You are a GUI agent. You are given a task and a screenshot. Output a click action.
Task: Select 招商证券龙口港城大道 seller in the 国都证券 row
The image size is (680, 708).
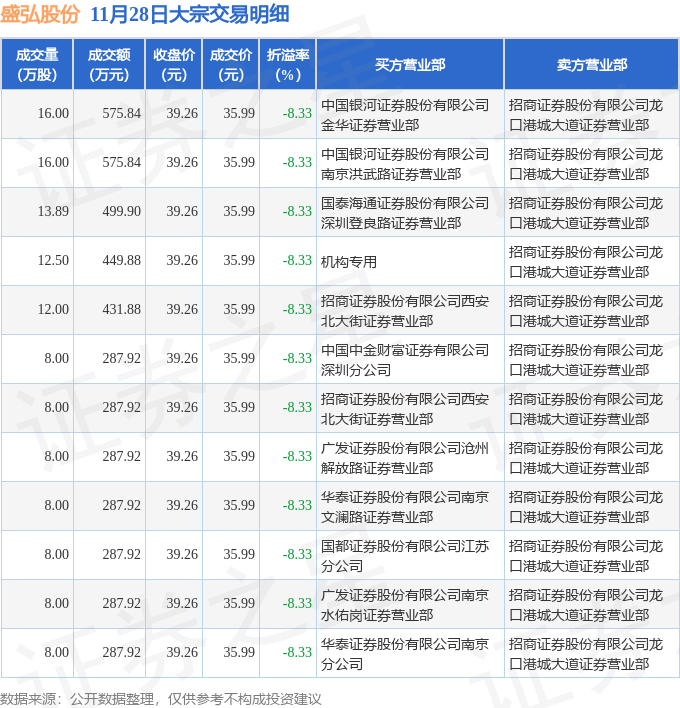tap(586, 556)
